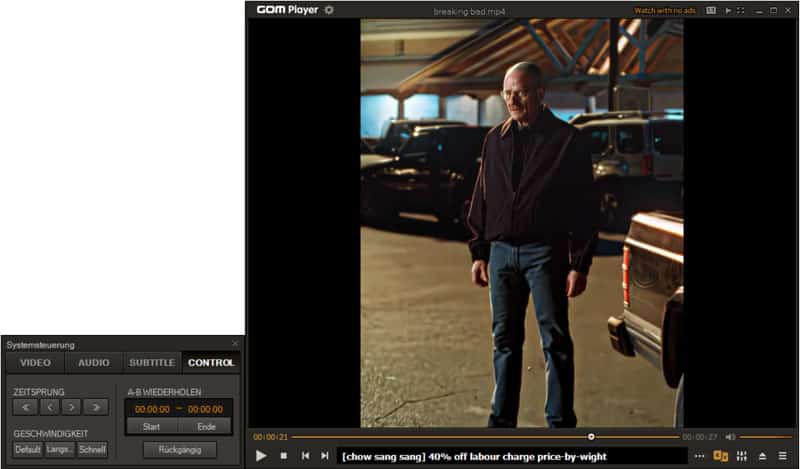Click the chow sang sang ad ticker text
This screenshot has width=800, height=469.
(474, 456)
